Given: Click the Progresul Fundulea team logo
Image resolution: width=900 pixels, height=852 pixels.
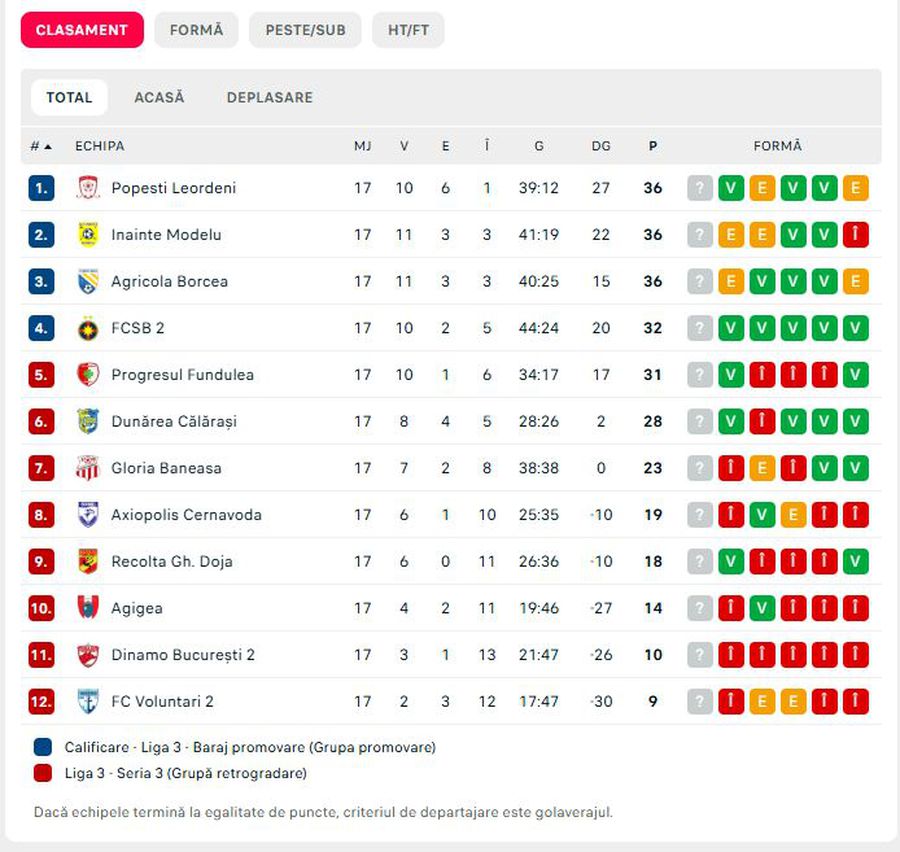Looking at the screenshot, I should (88, 375).
